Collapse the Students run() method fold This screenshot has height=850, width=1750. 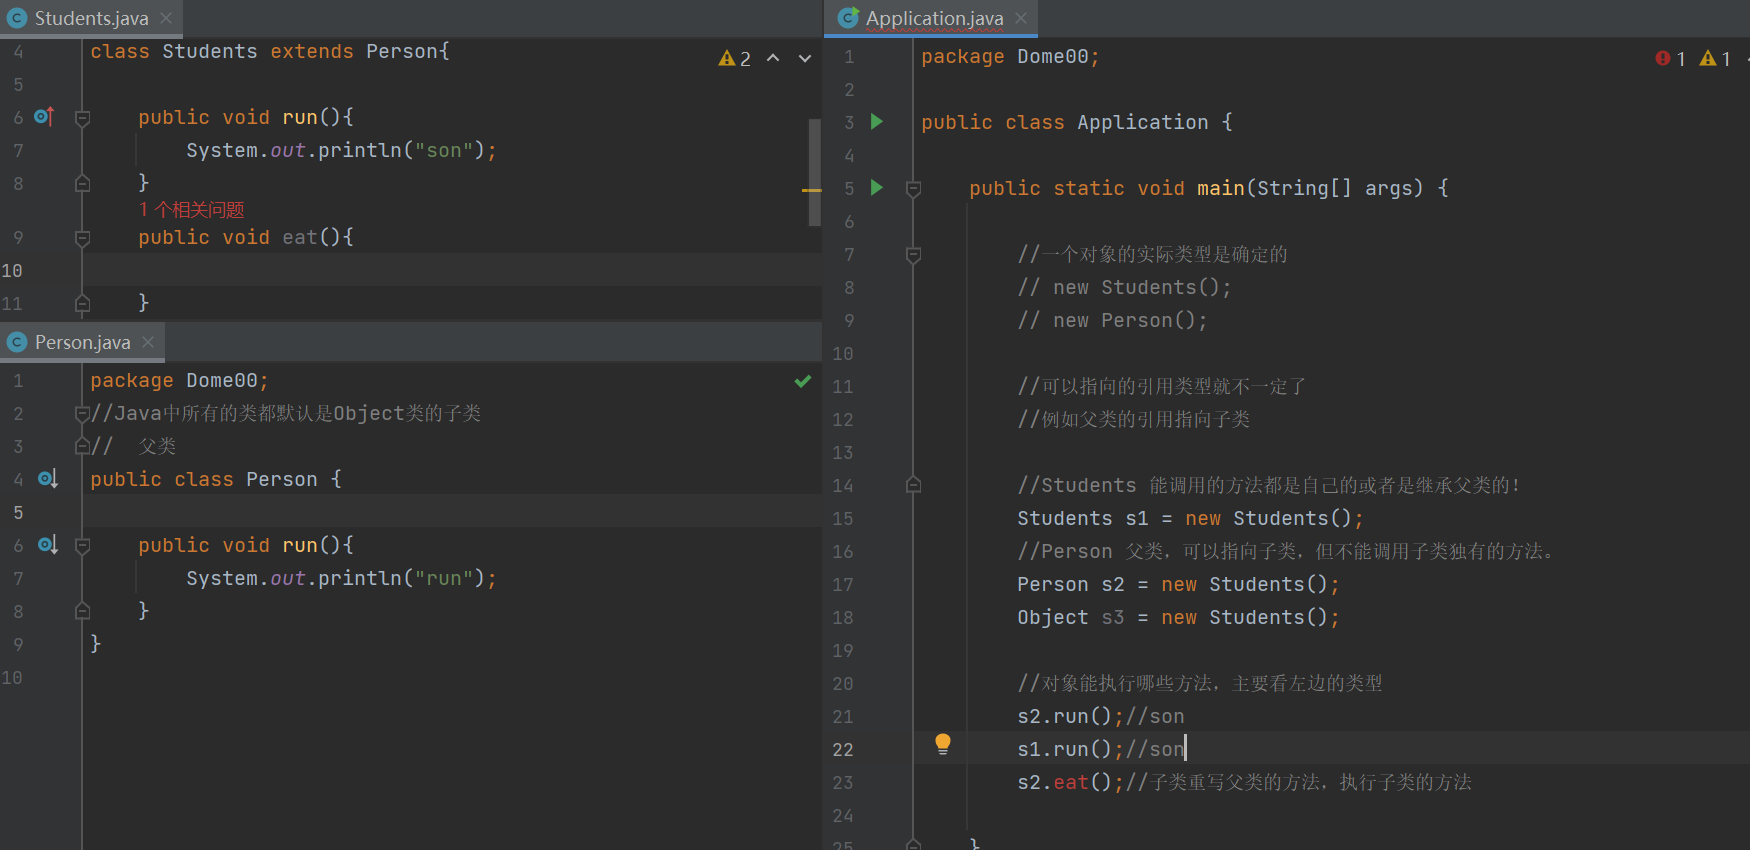pos(83,118)
